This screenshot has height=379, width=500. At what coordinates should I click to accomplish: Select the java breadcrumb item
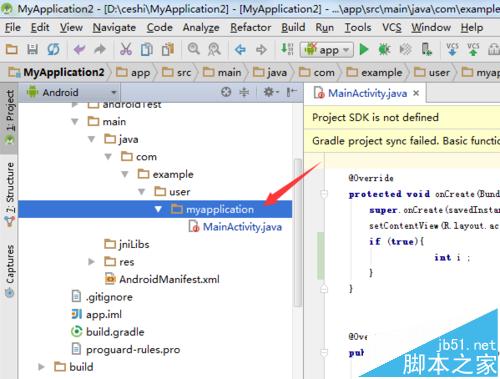[x=270, y=72]
